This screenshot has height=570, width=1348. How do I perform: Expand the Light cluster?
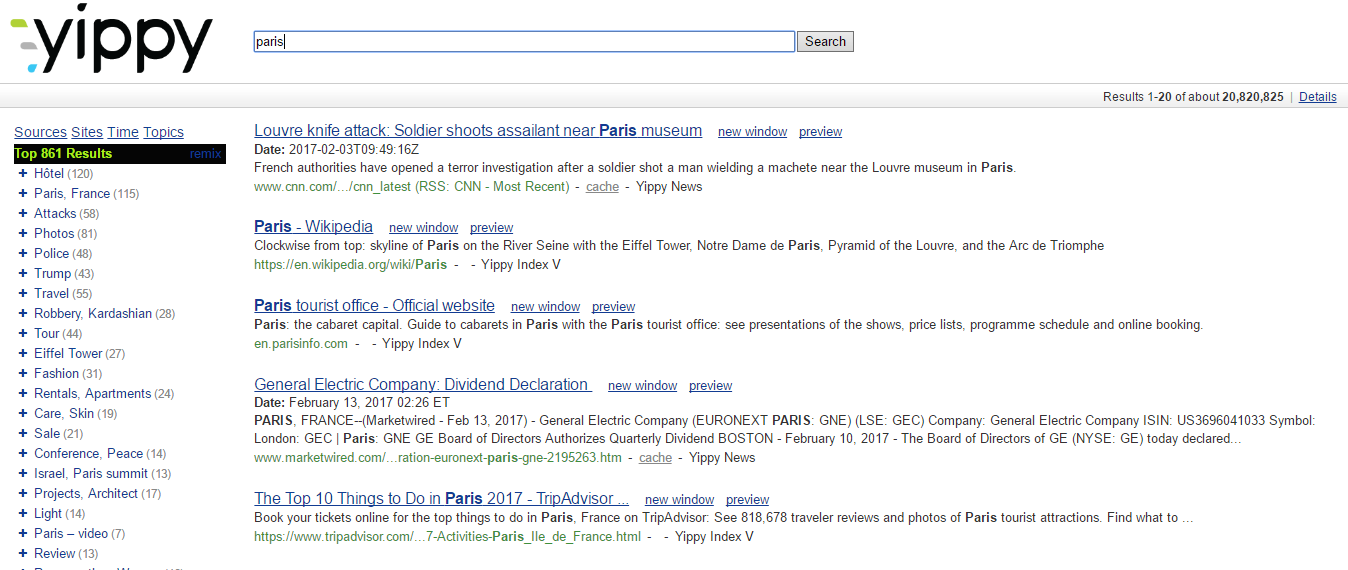coord(23,514)
